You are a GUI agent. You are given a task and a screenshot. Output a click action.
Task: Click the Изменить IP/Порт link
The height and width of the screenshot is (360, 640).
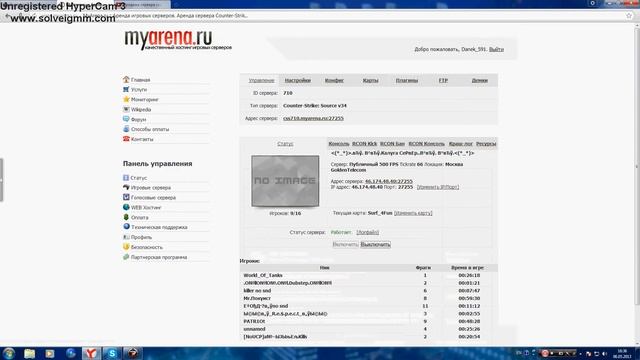[438, 187]
